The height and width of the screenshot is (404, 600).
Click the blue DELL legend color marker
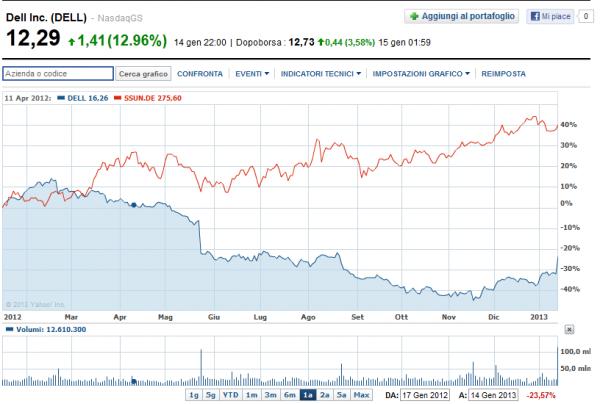61,98
